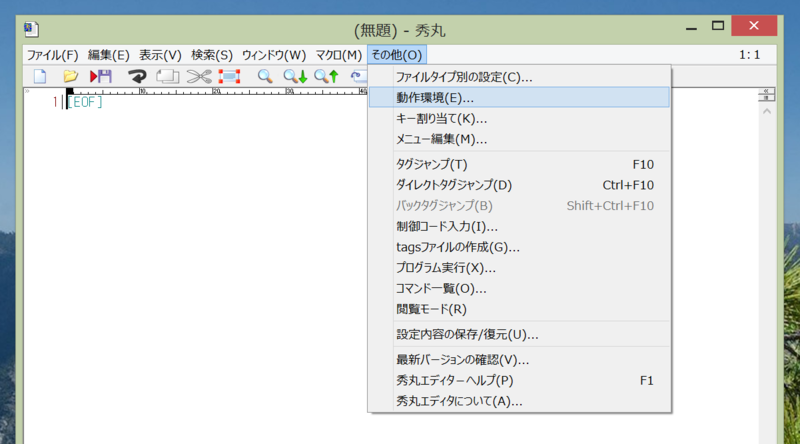Close the その他(O) menu header

click(397, 55)
